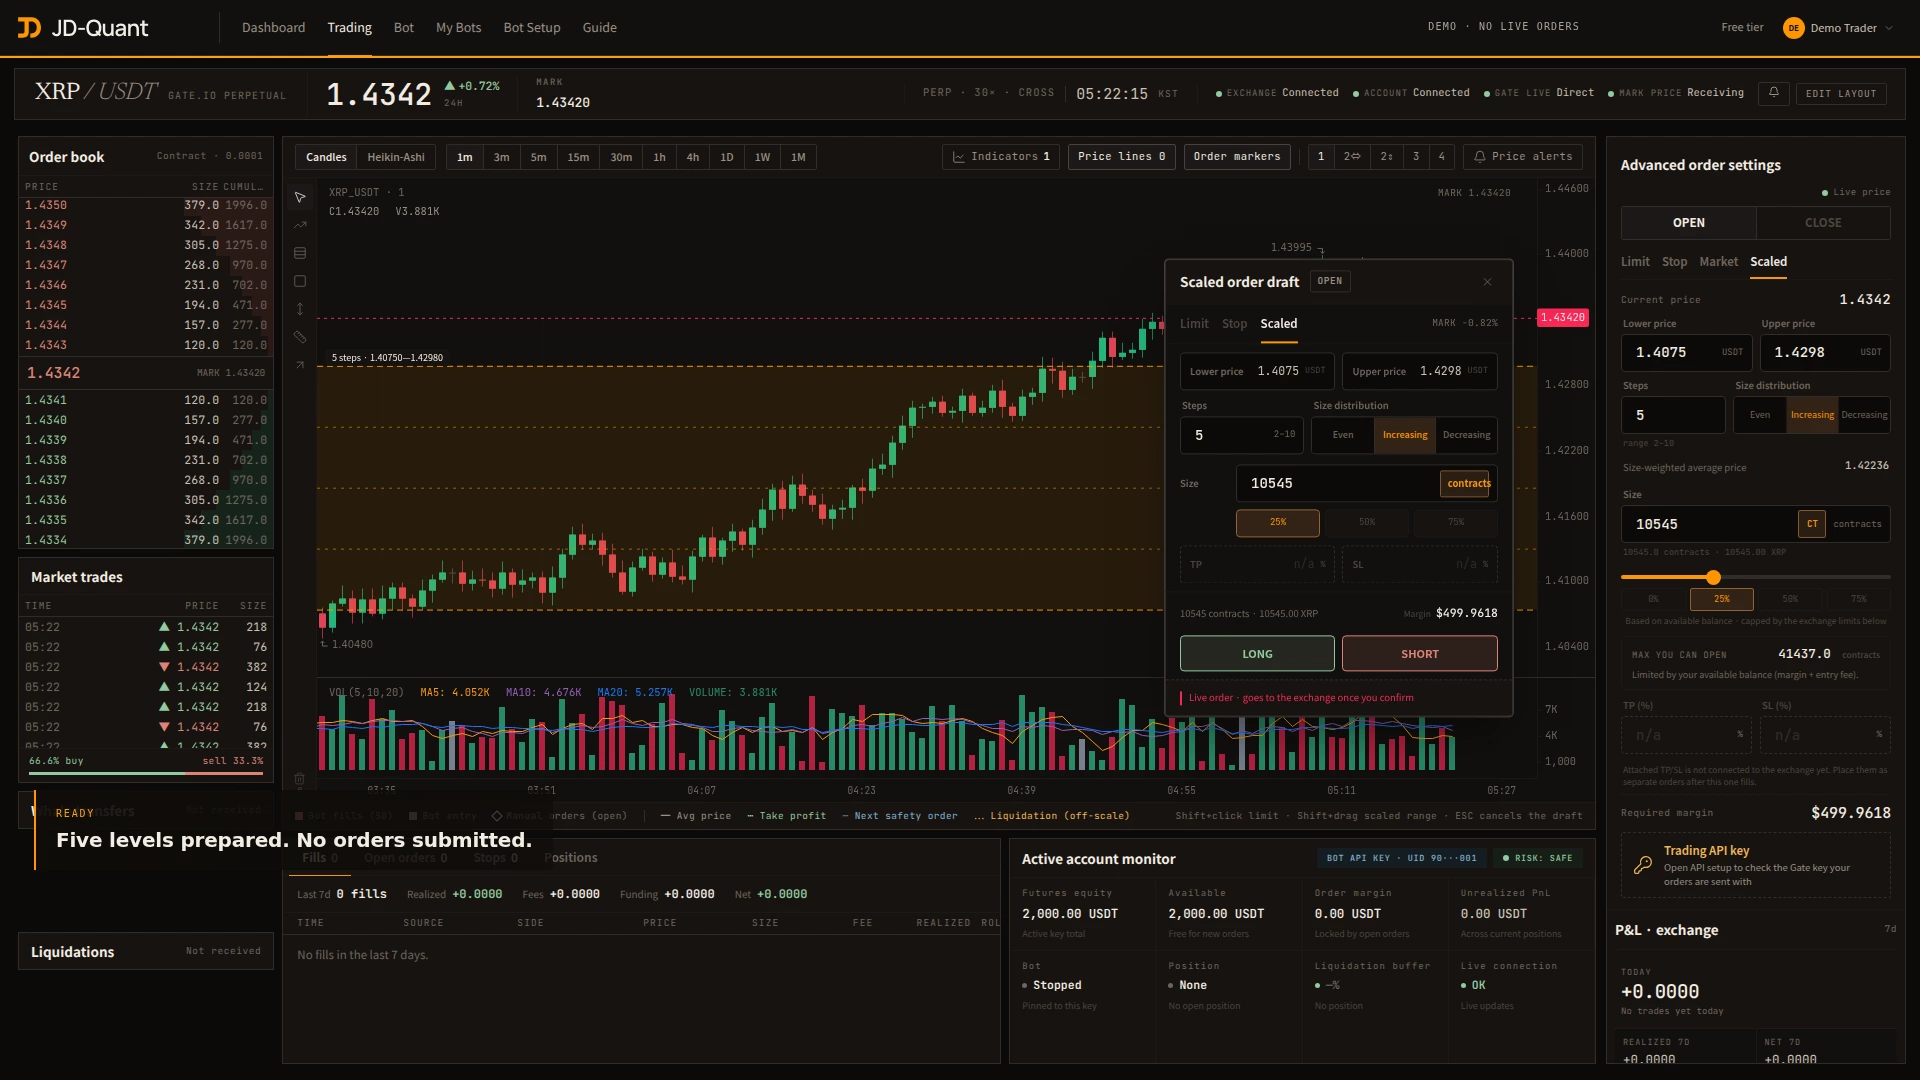Click the DE avatar badge

[x=1794, y=28]
